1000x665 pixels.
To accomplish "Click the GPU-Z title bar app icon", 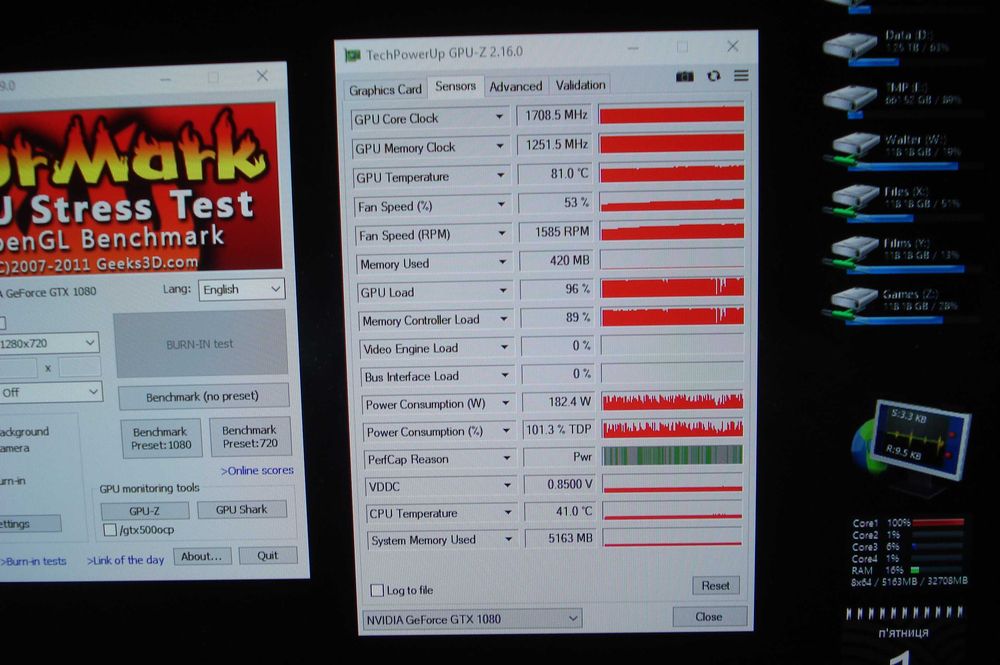I will (353, 55).
